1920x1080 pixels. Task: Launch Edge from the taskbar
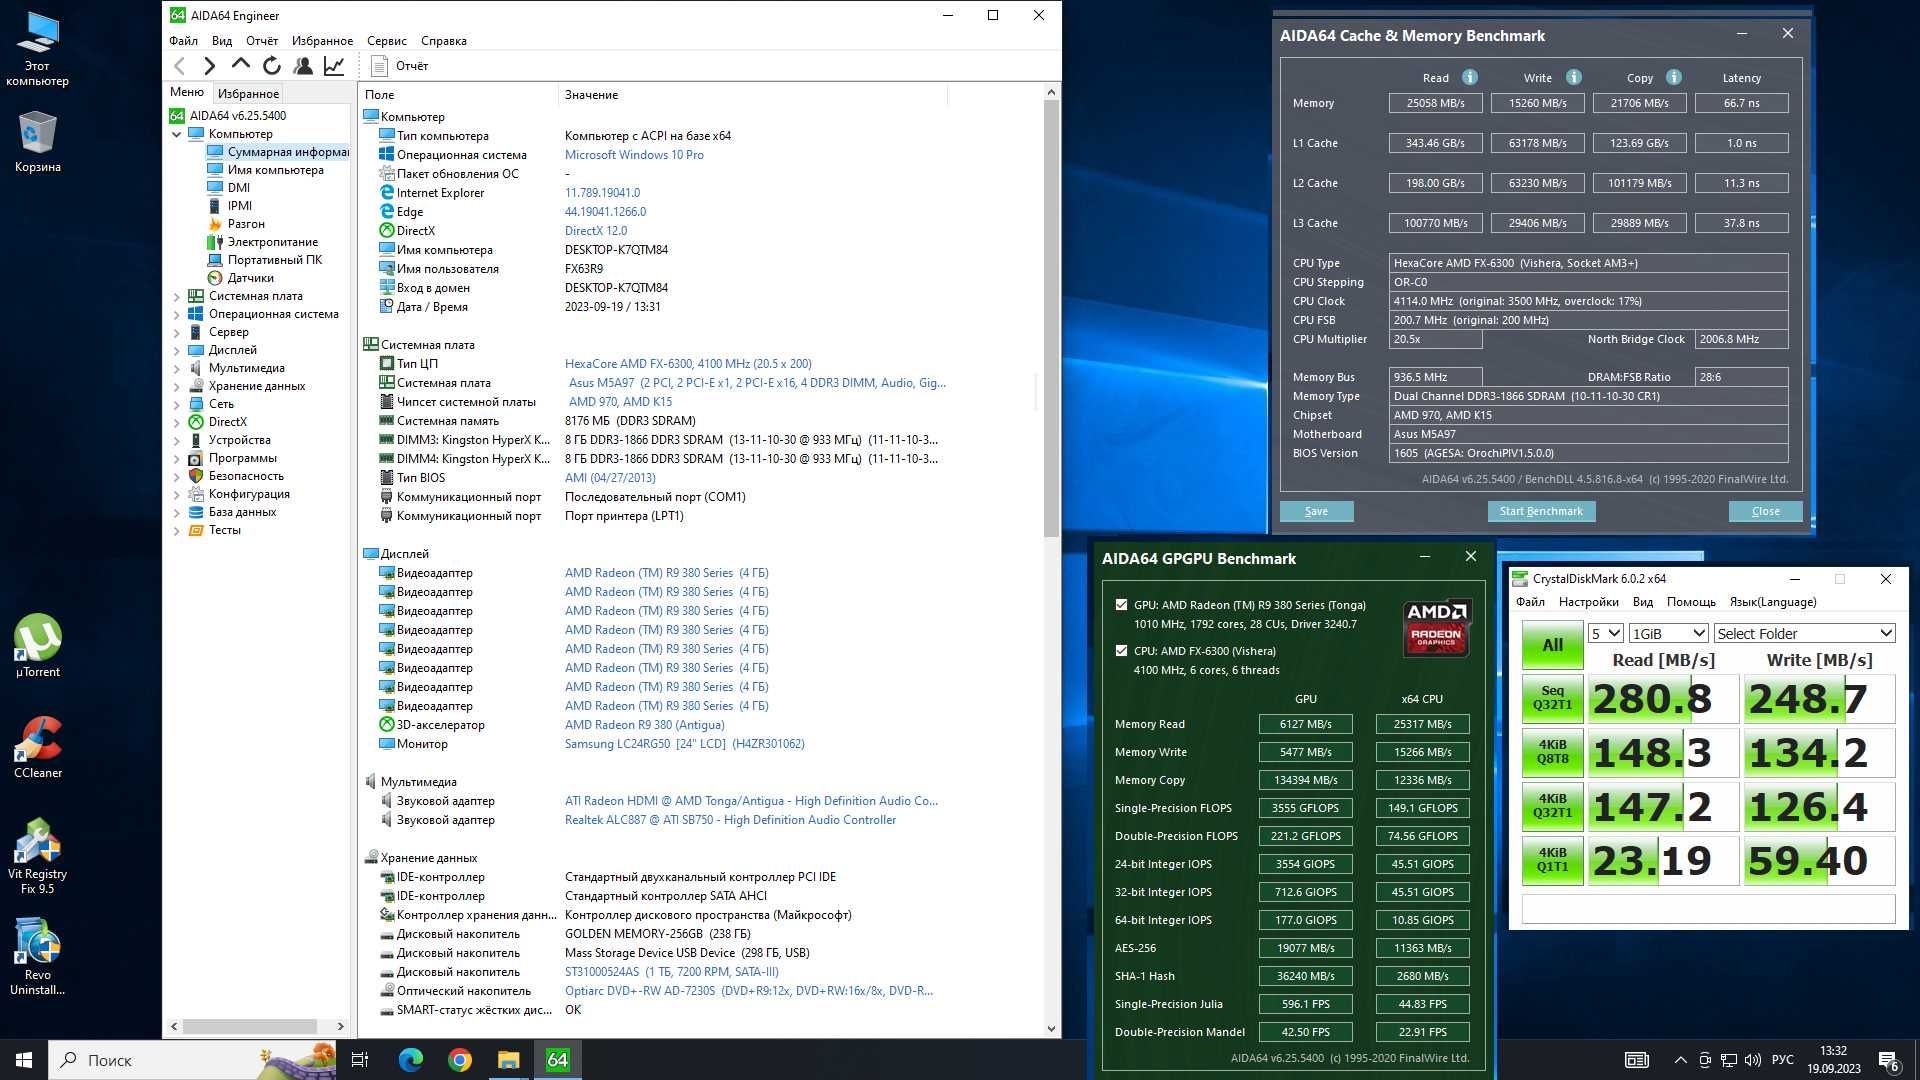(x=410, y=1060)
